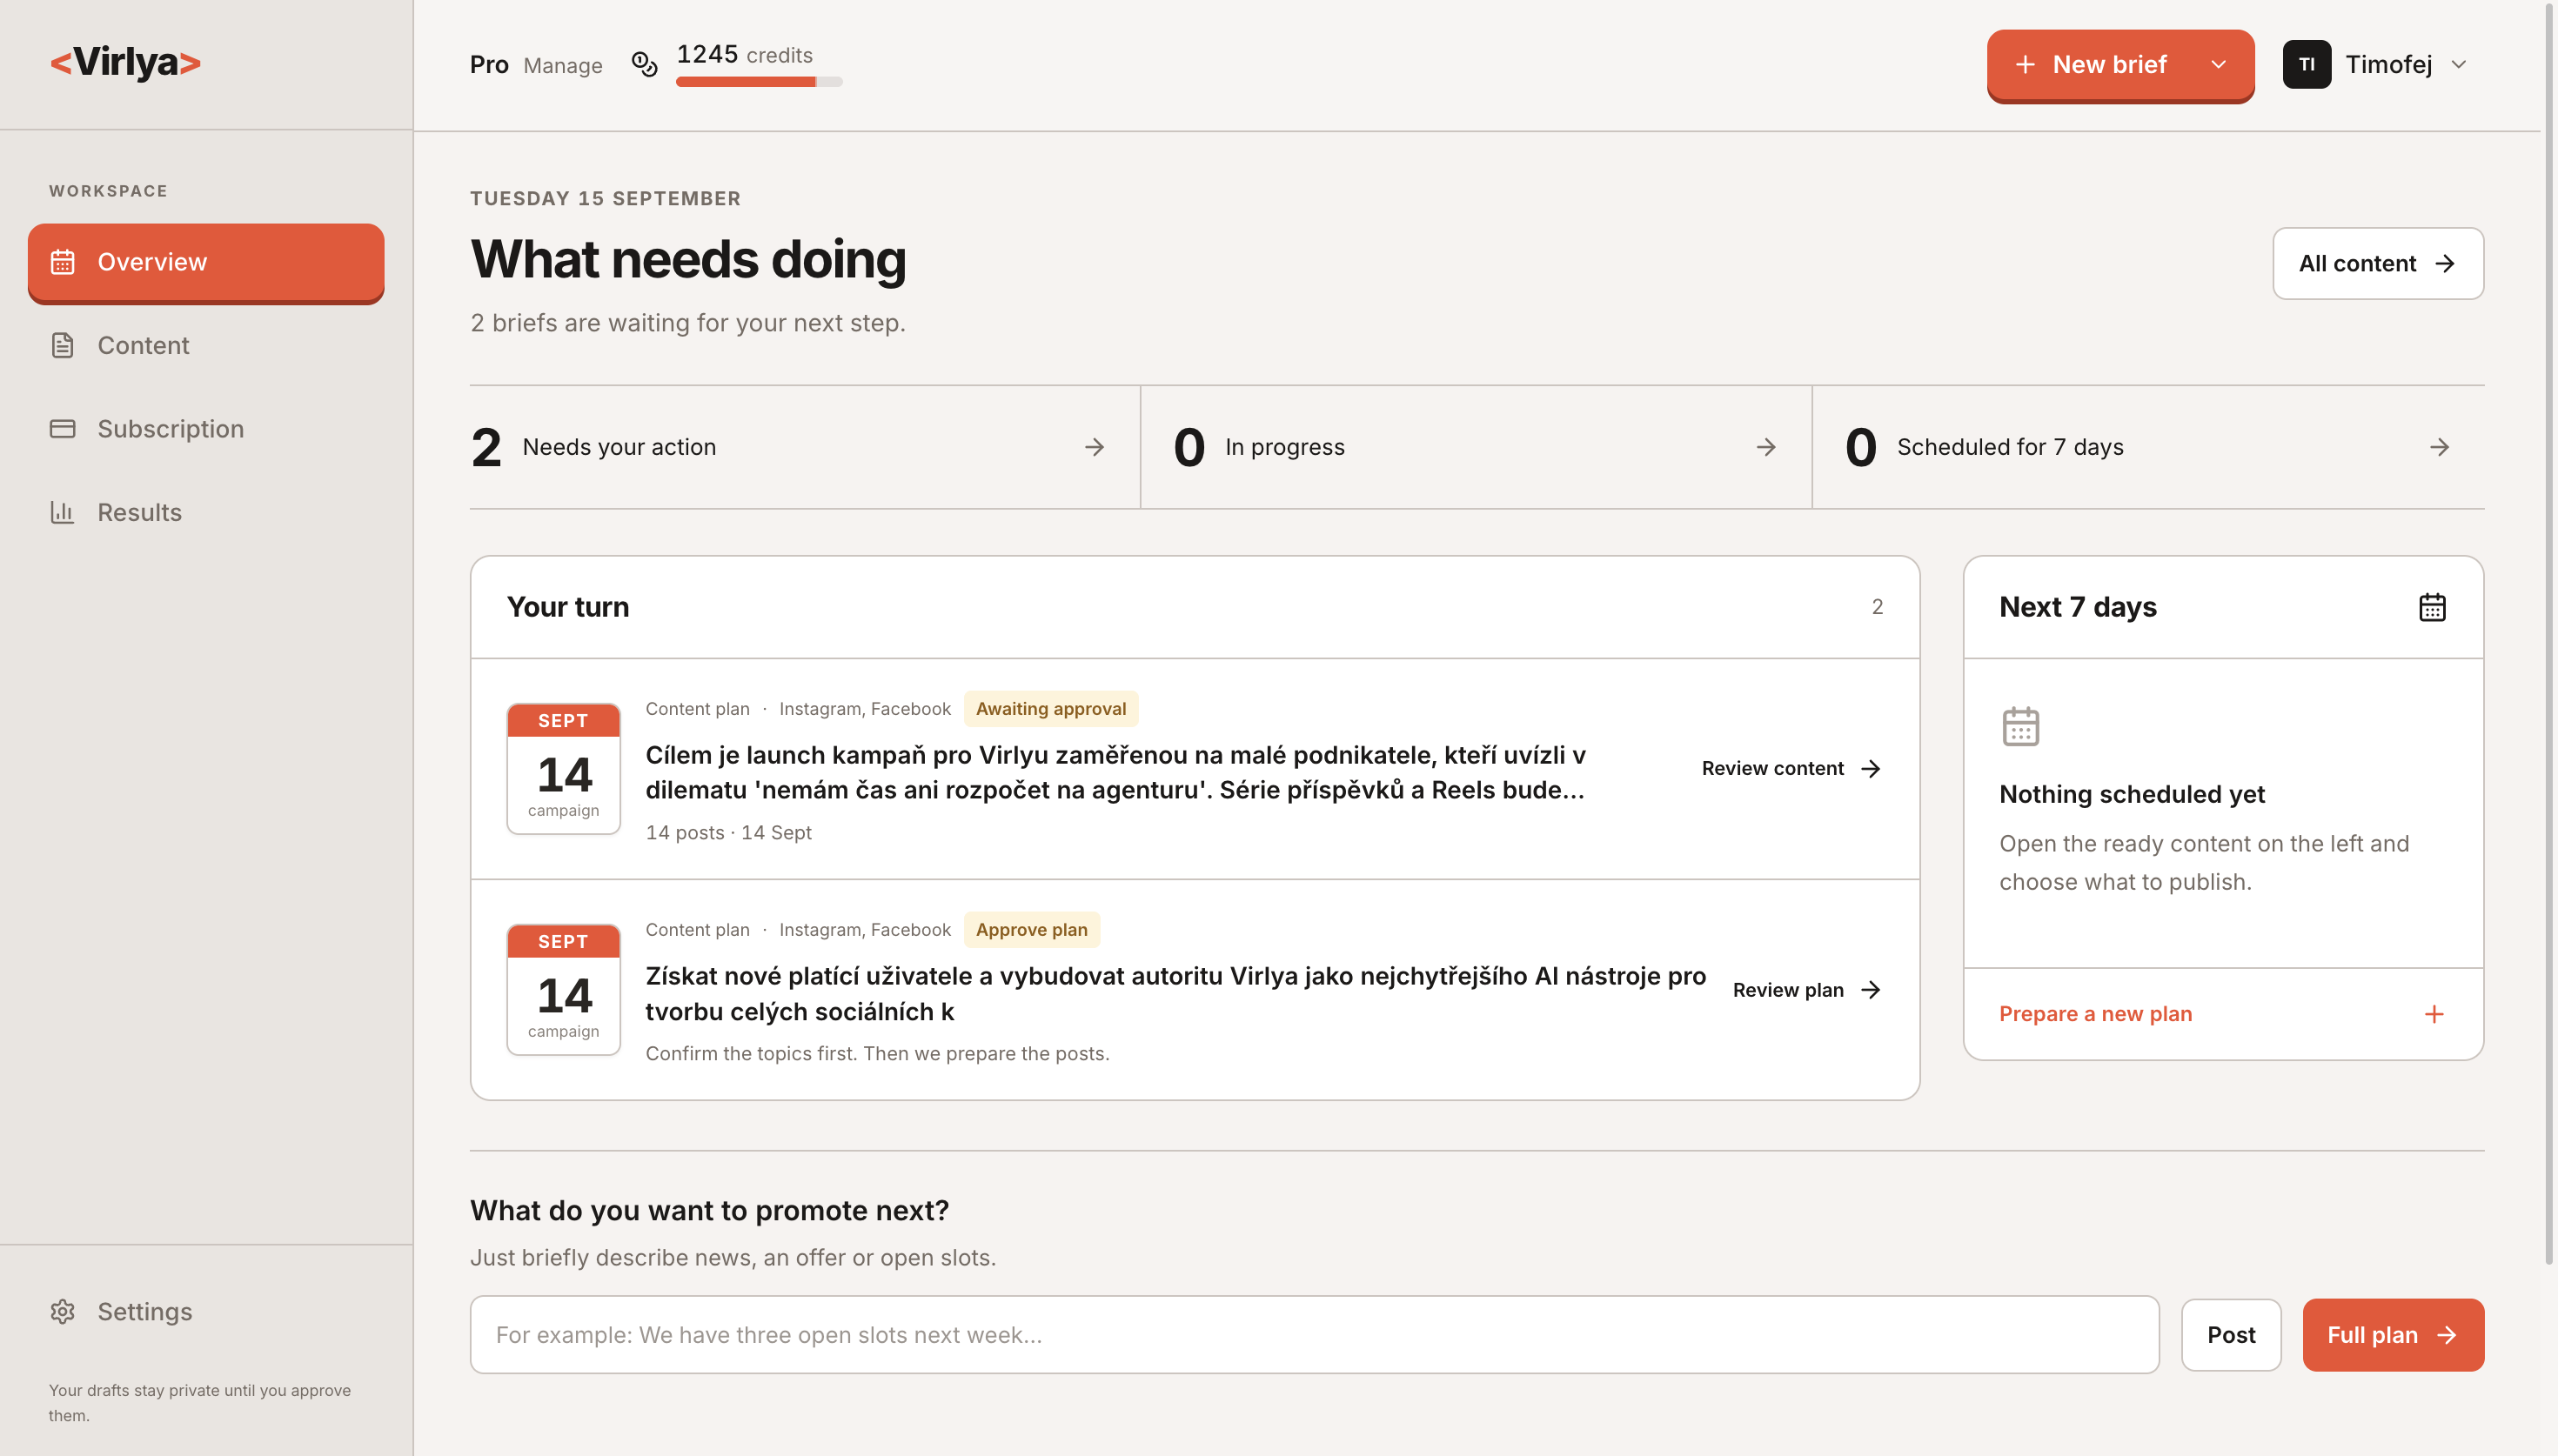Open Content in the sidebar
The width and height of the screenshot is (2558, 1456).
206,345
